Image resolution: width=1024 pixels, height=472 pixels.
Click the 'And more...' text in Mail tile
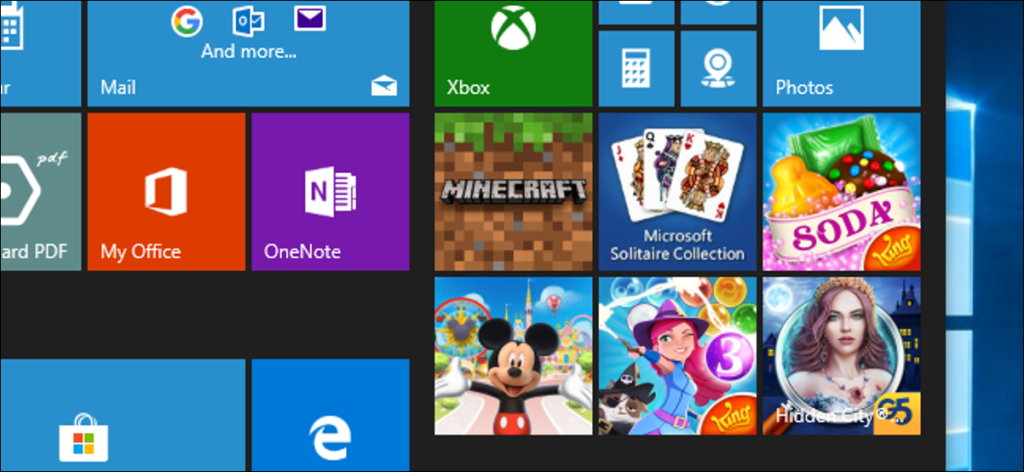click(x=248, y=51)
